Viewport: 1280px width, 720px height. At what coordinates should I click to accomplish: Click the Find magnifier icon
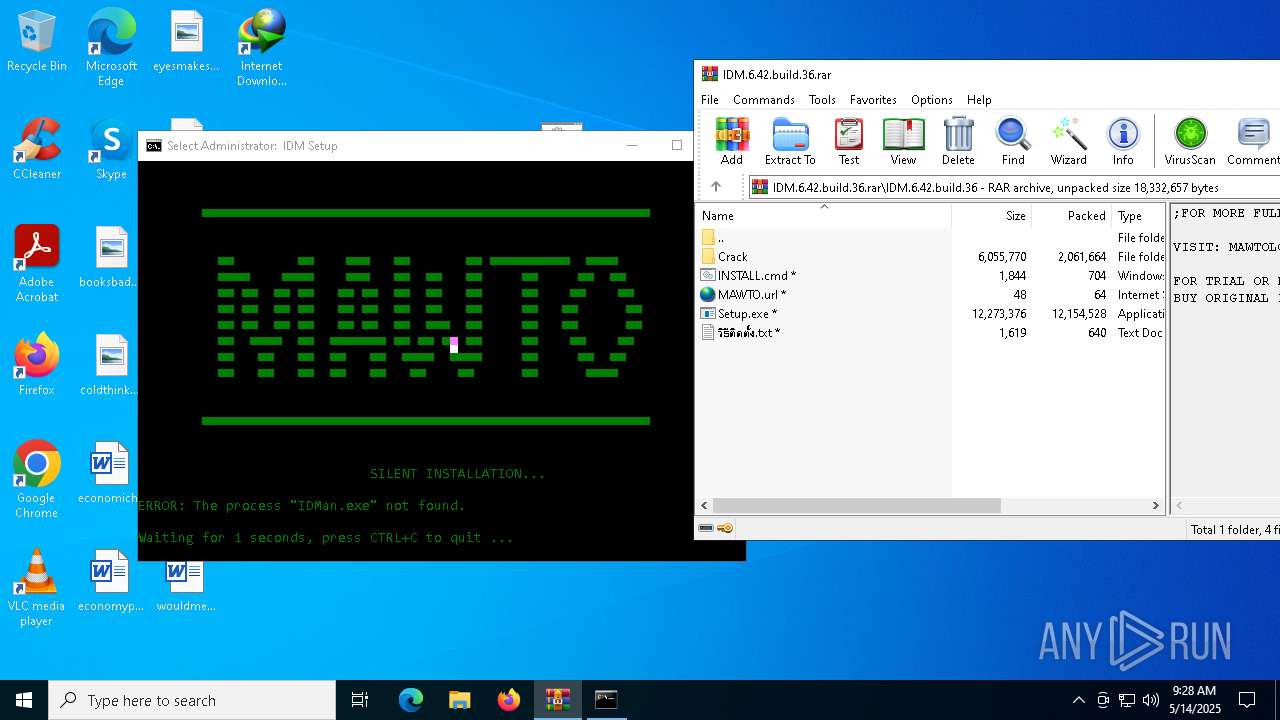coord(1013,141)
